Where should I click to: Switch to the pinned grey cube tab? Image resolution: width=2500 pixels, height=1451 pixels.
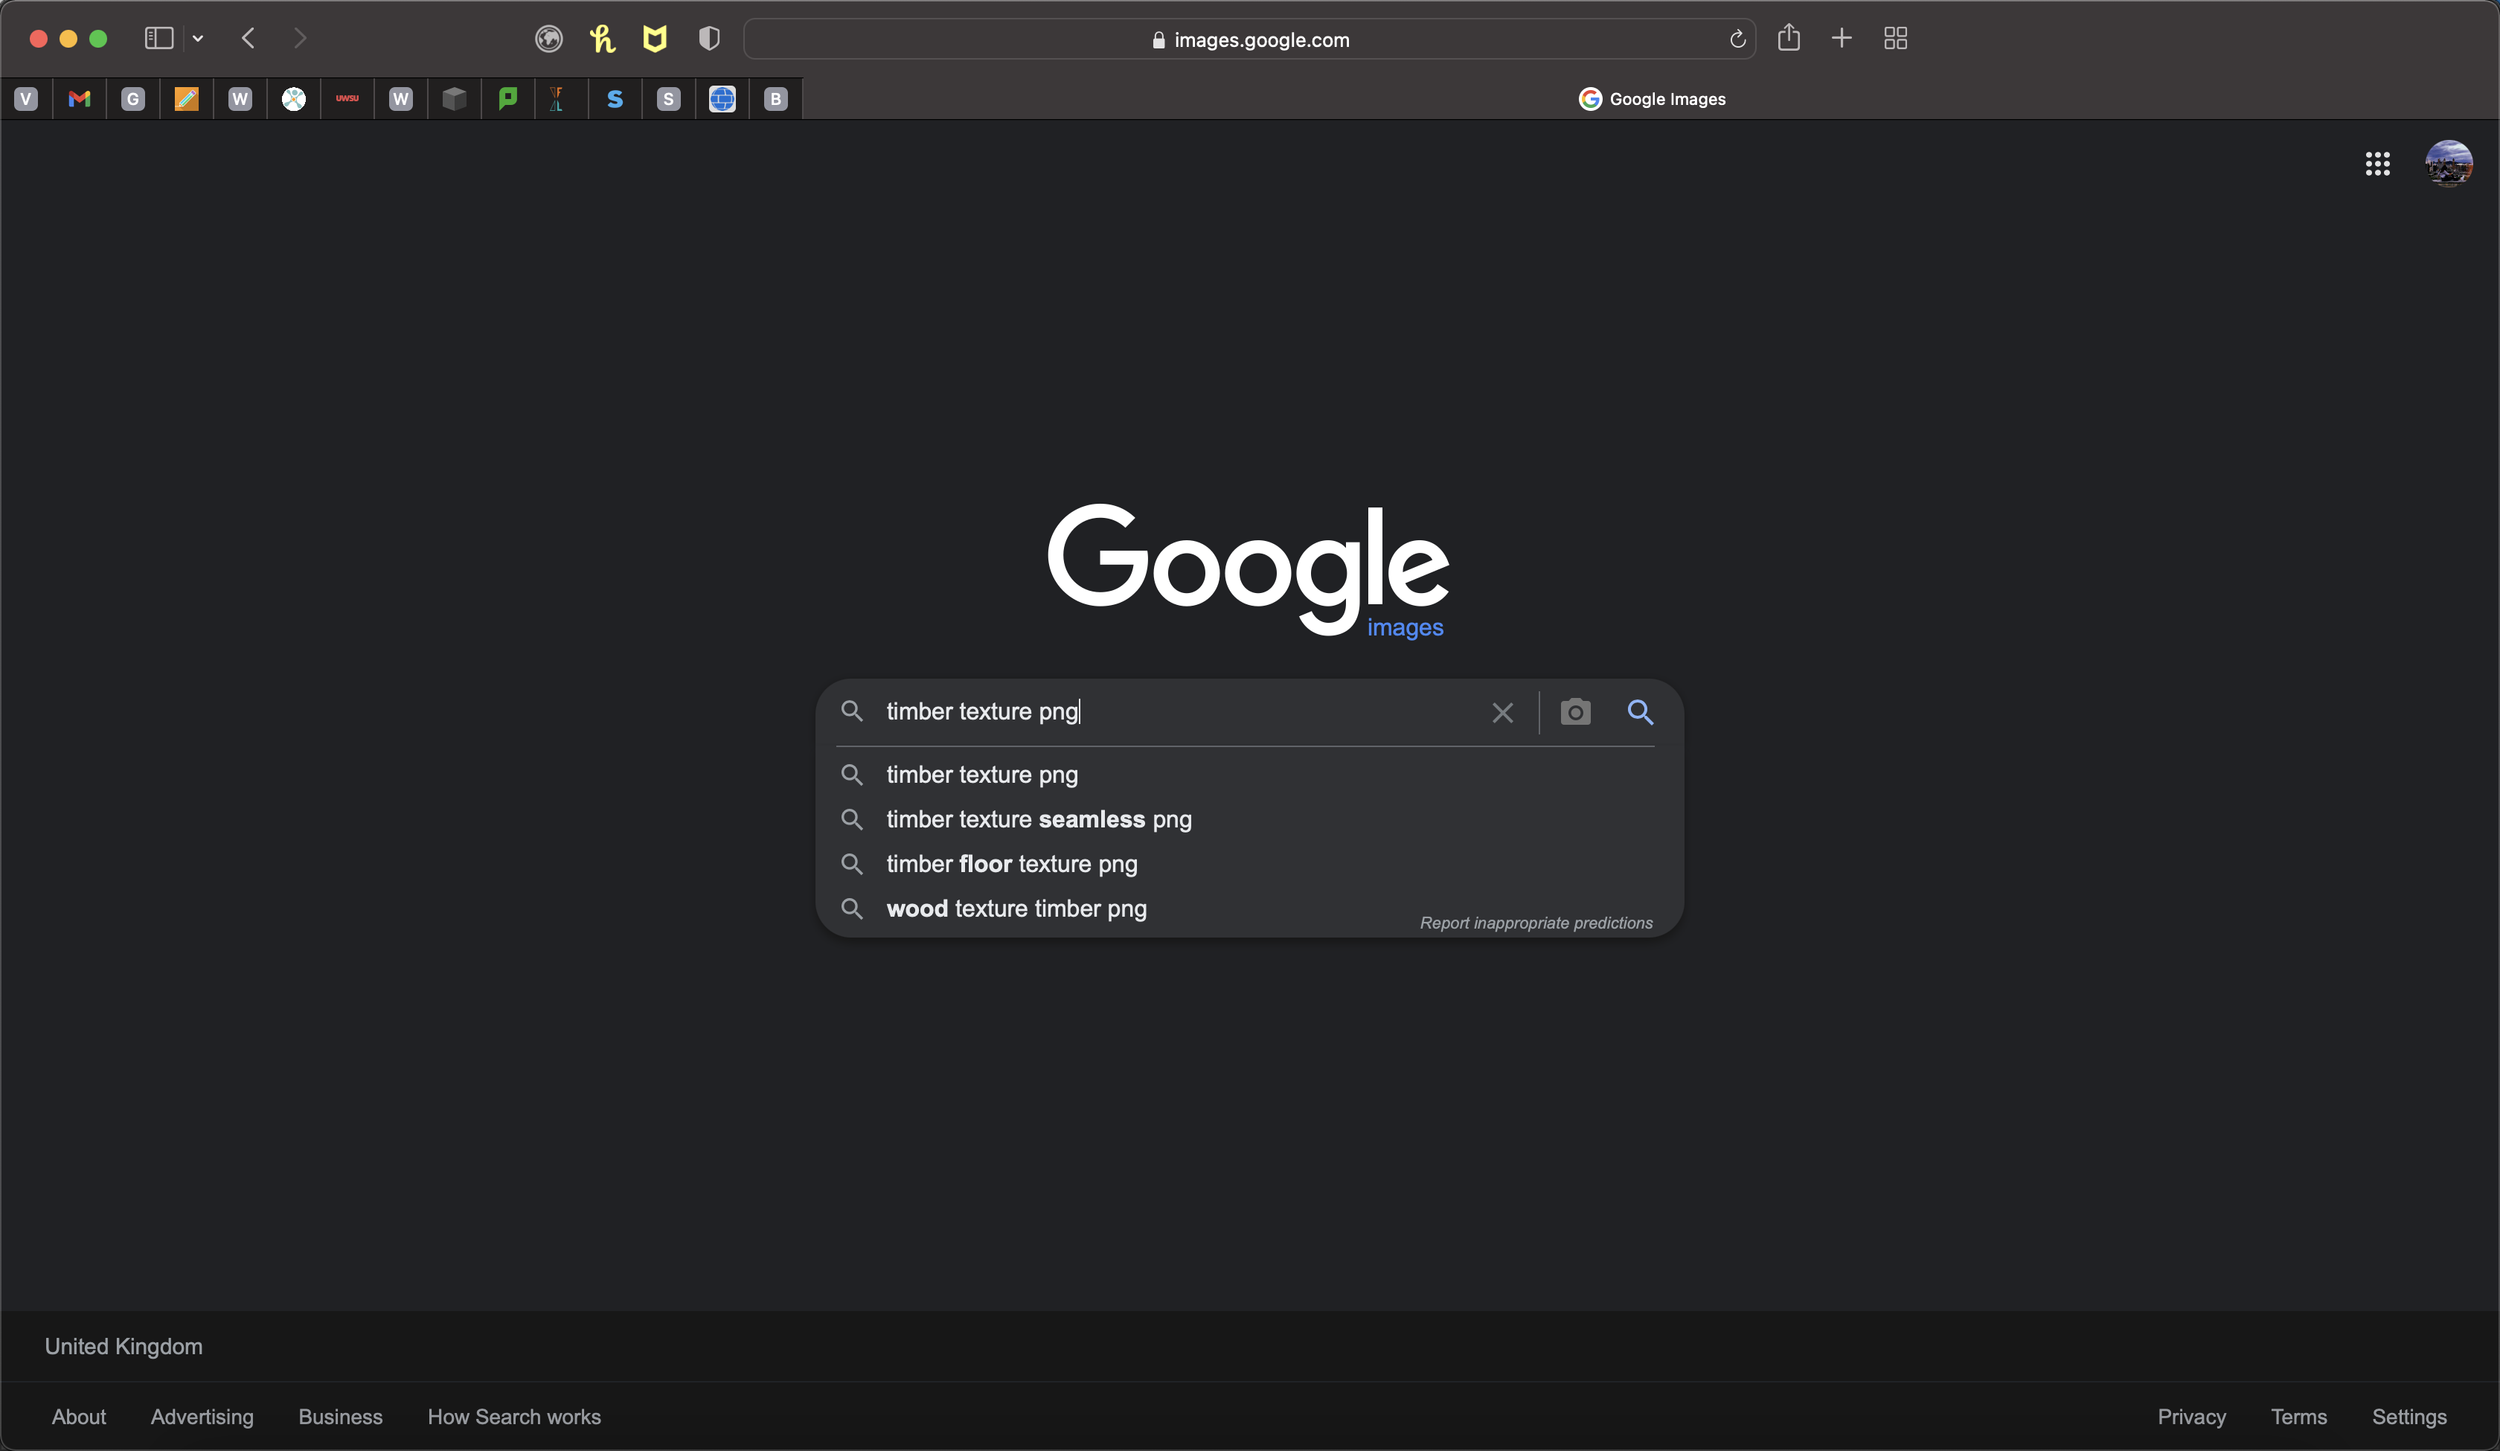[x=454, y=98]
